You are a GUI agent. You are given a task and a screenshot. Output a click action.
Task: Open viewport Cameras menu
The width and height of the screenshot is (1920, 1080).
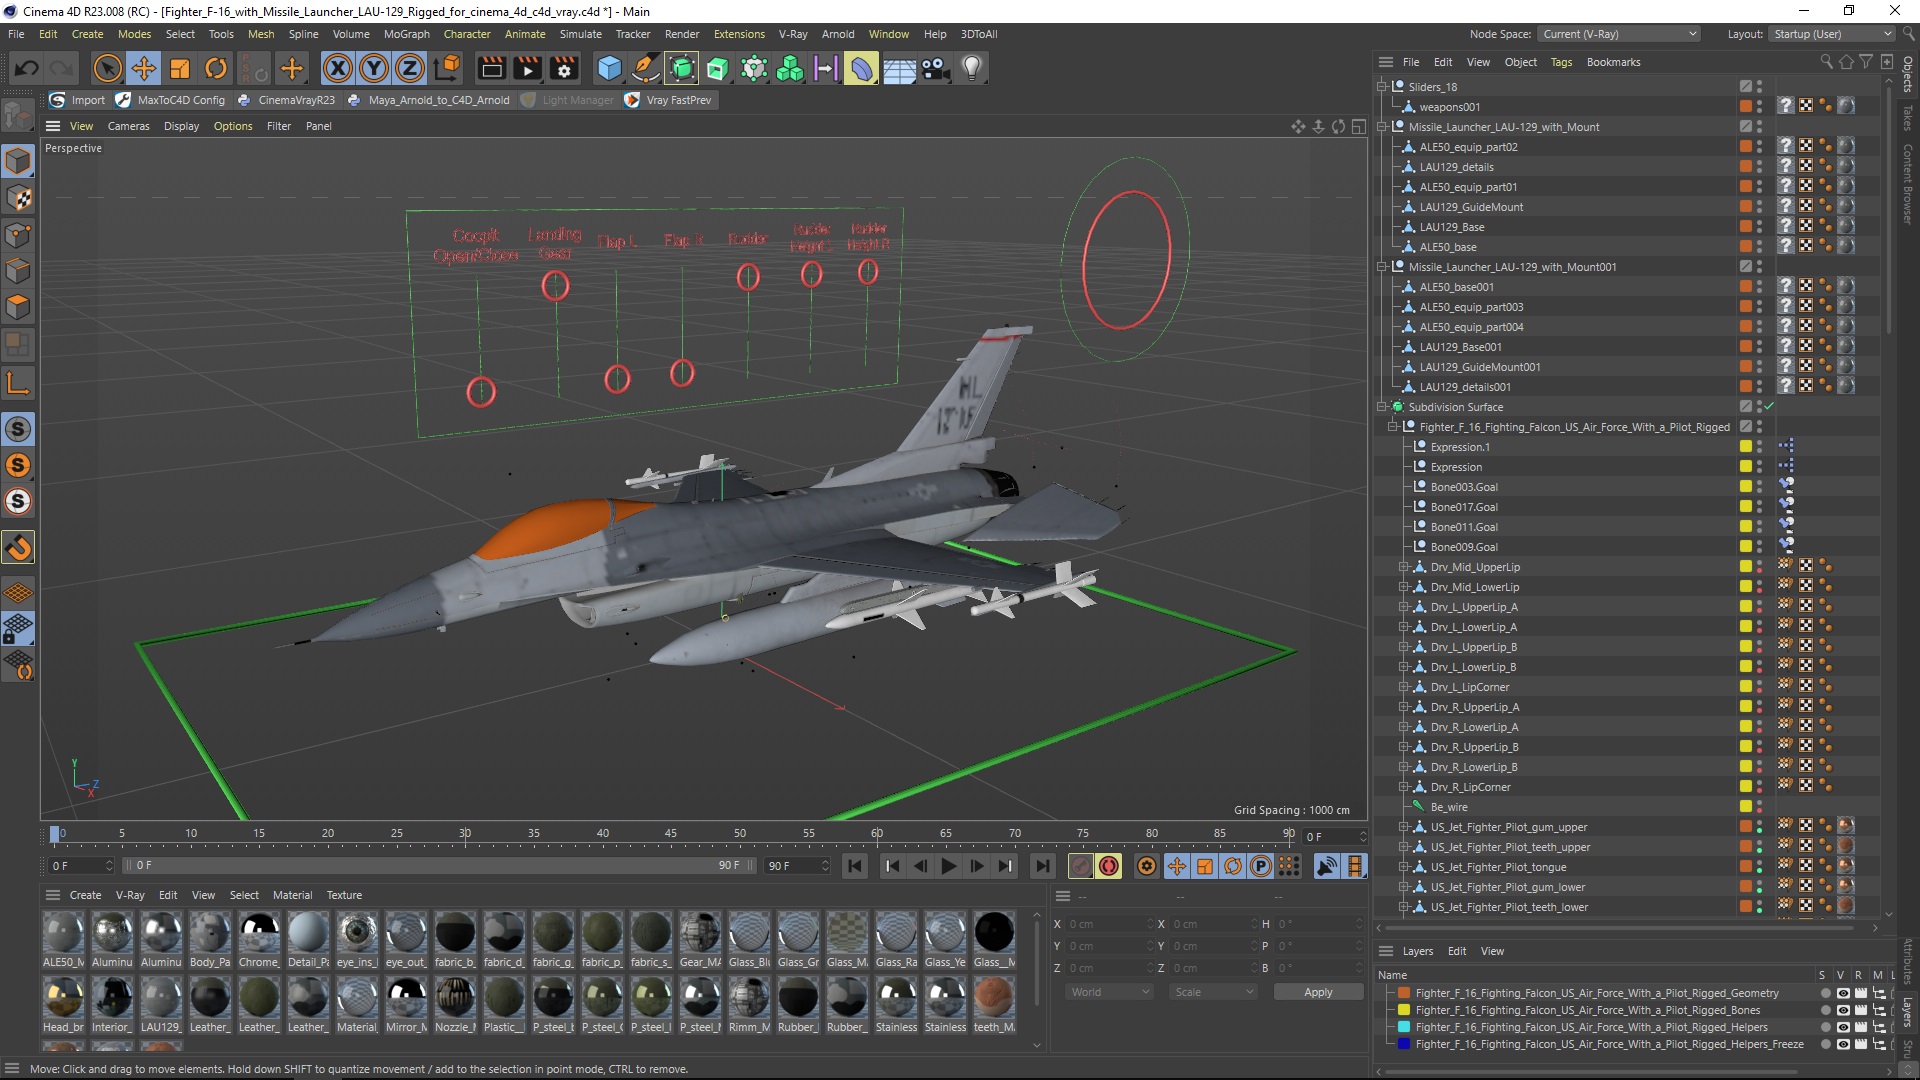pyautogui.click(x=128, y=126)
